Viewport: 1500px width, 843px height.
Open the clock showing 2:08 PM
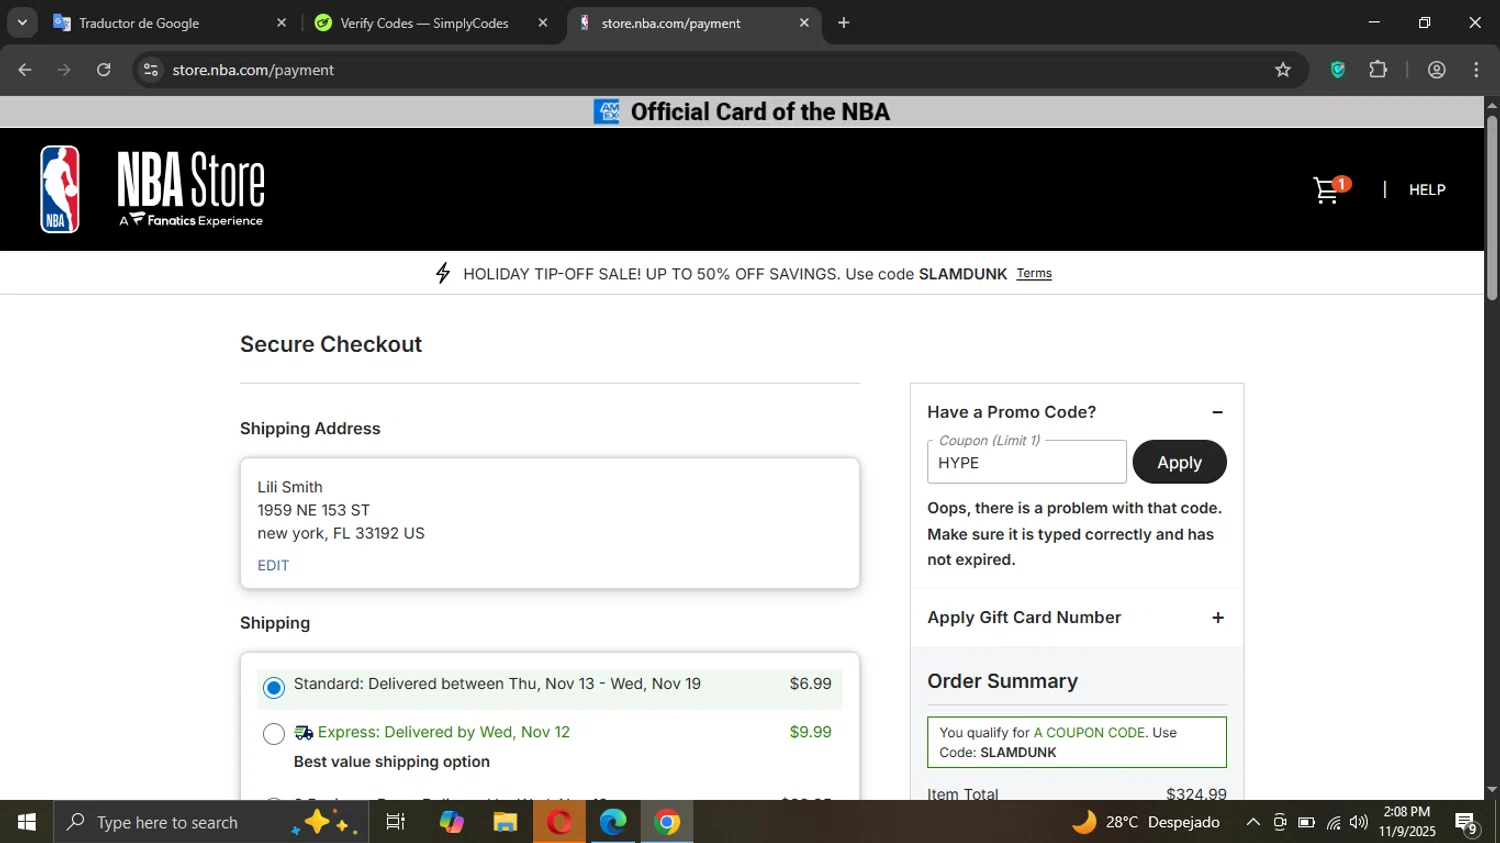tap(1407, 821)
